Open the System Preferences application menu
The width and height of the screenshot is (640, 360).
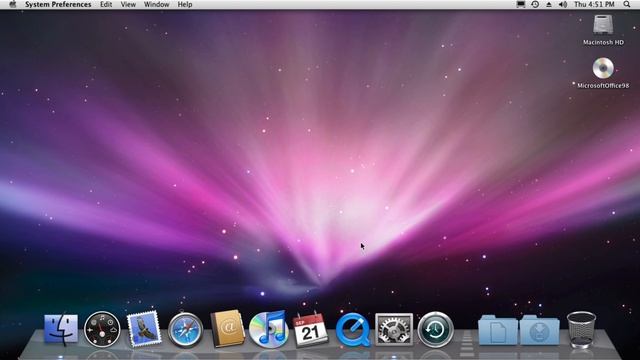(58, 4)
